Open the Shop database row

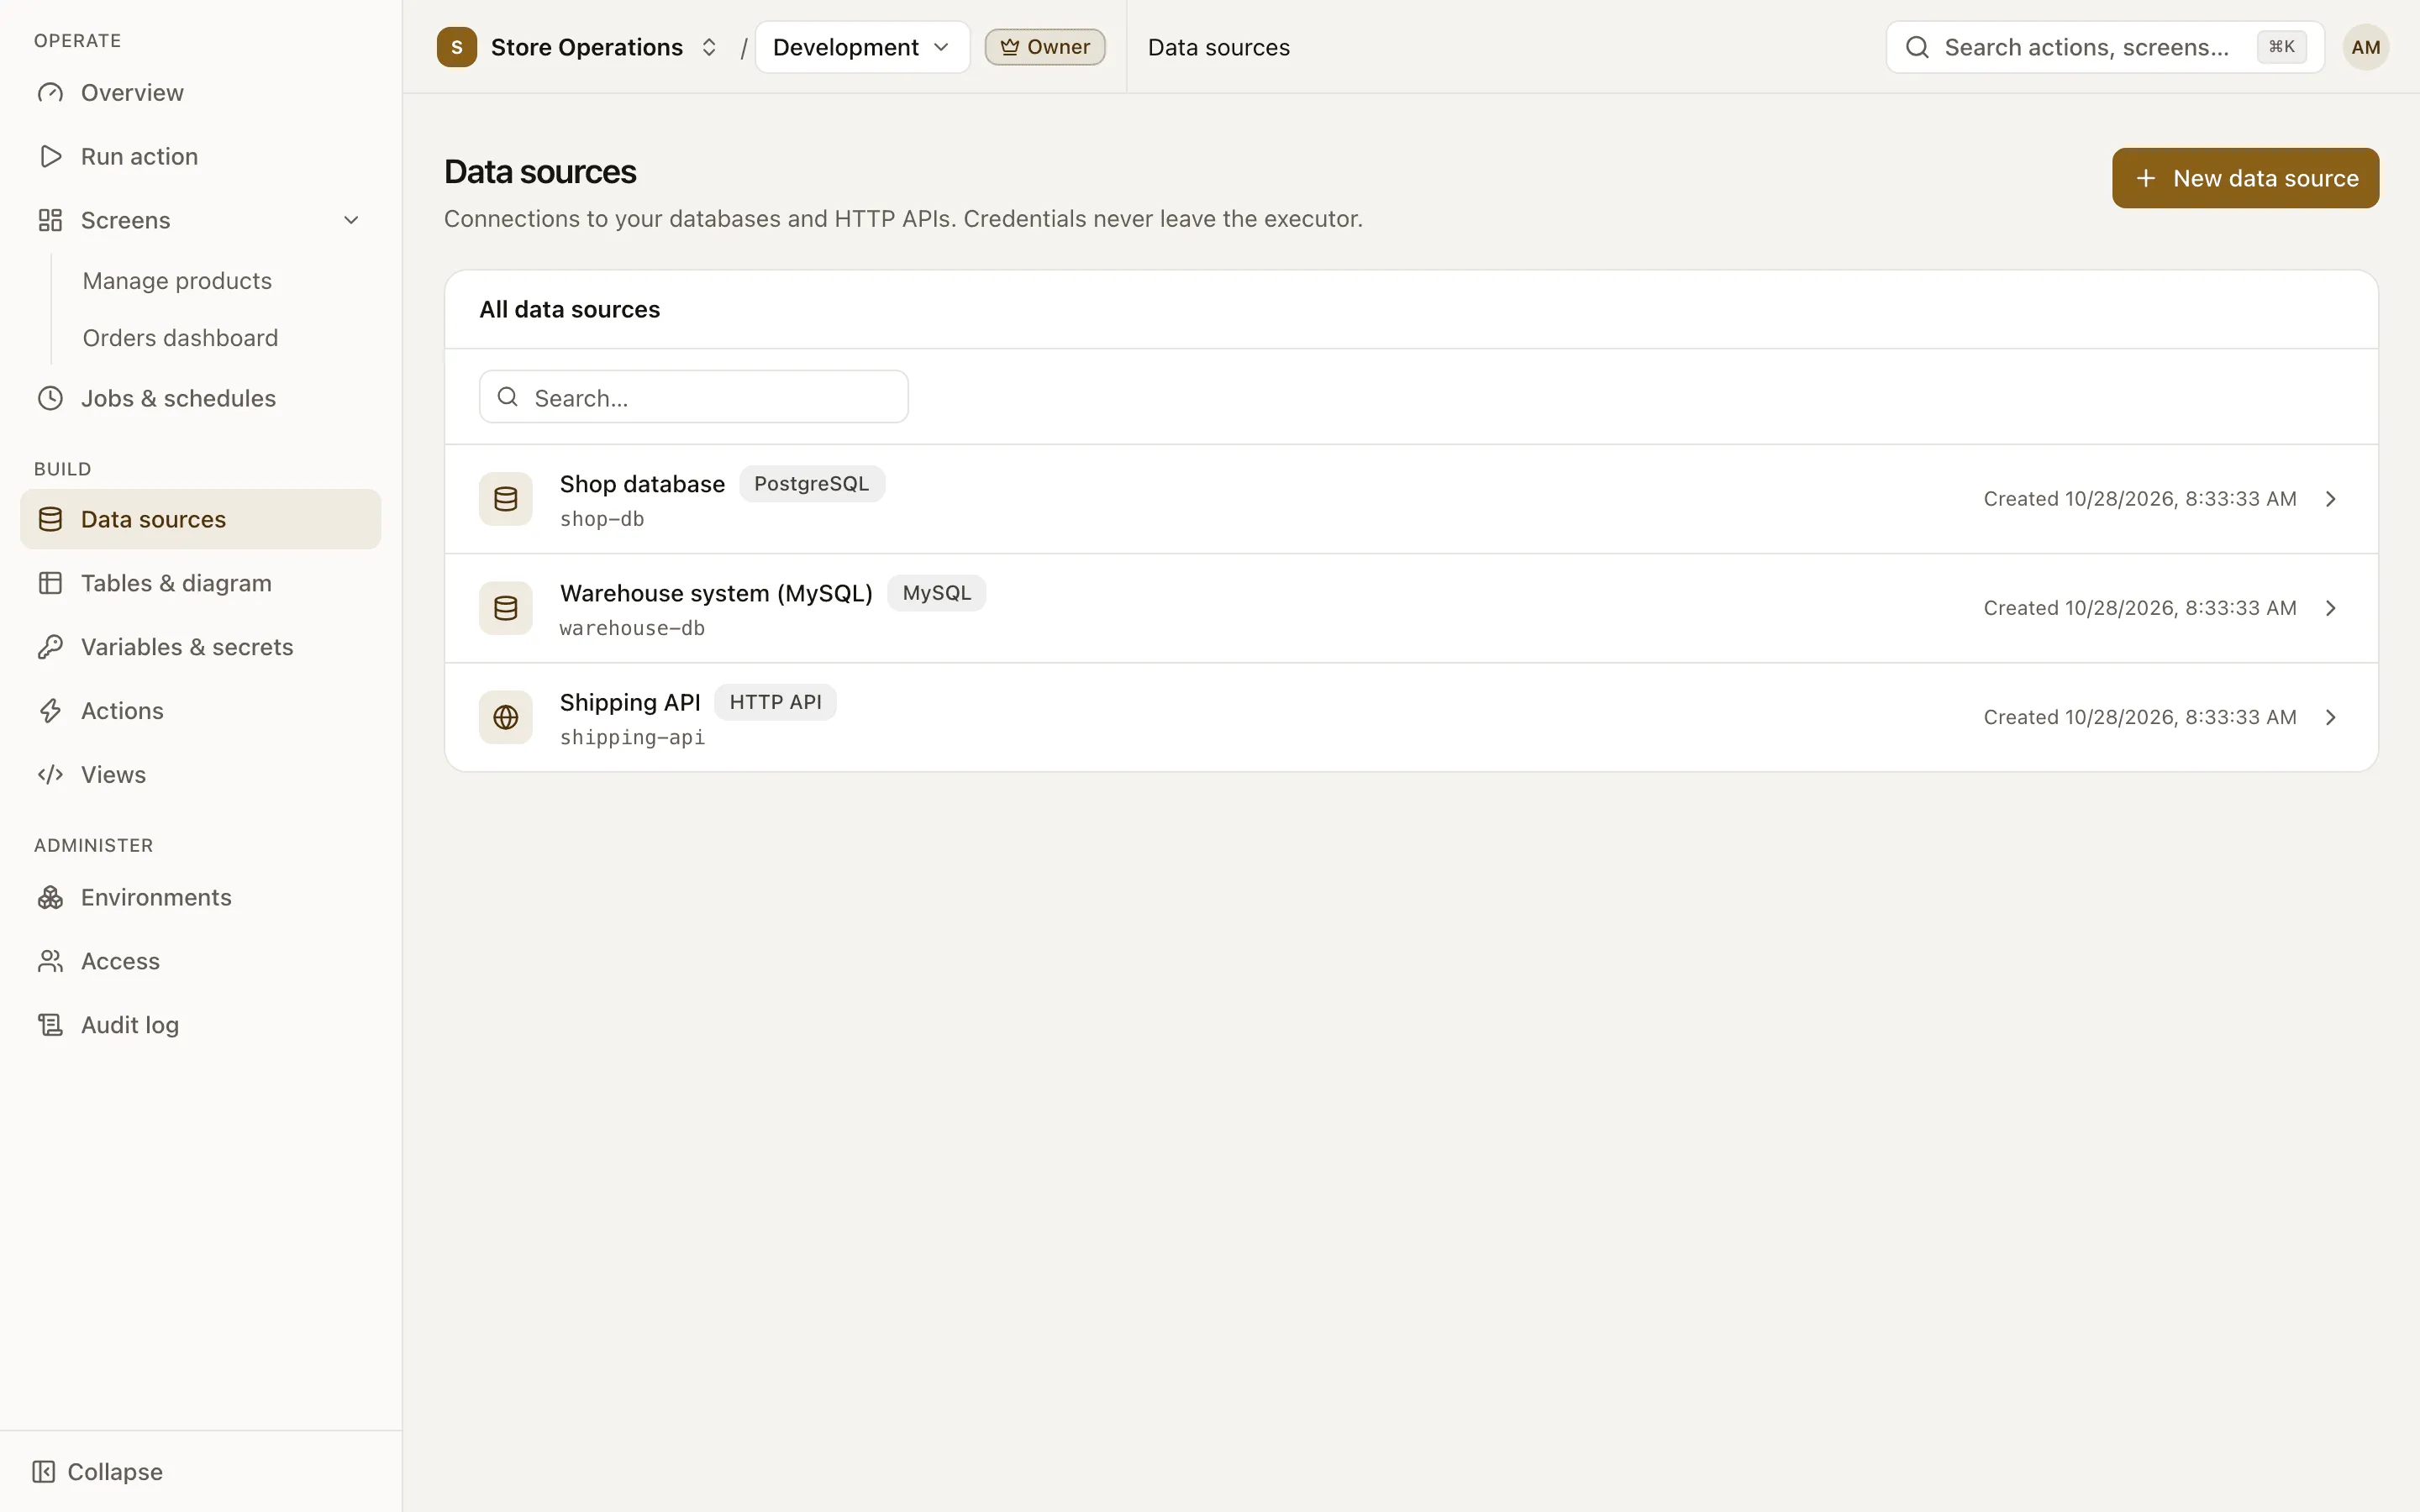pos(1411,499)
